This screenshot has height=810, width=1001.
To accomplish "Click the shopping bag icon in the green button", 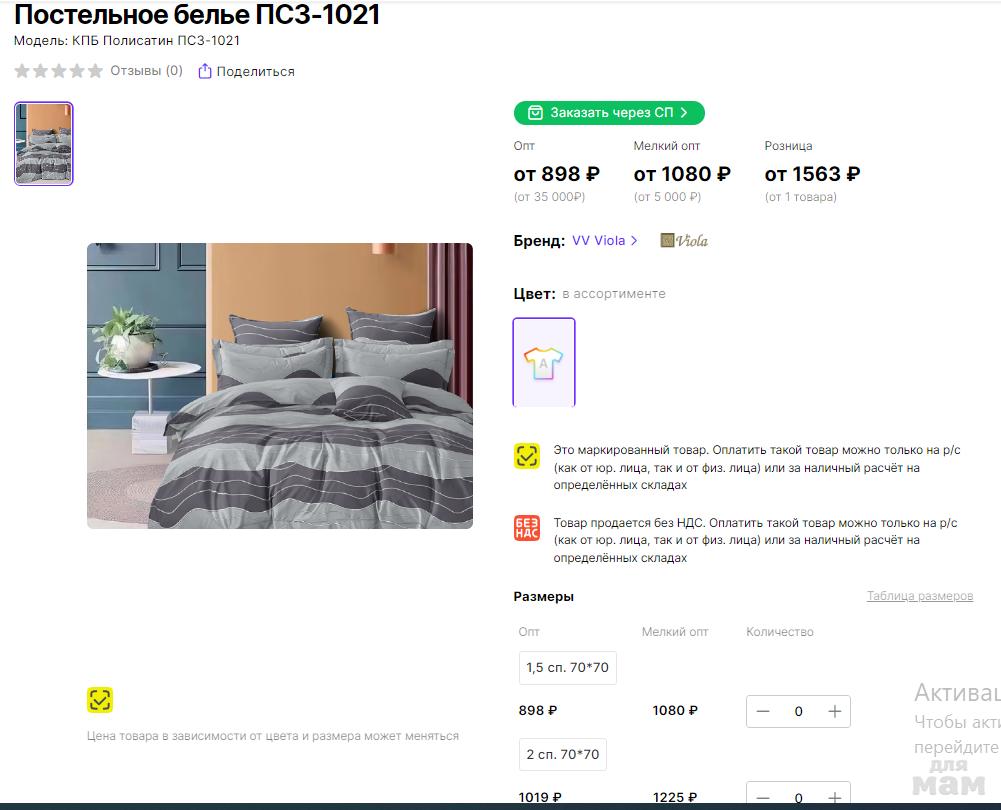I will click(535, 113).
